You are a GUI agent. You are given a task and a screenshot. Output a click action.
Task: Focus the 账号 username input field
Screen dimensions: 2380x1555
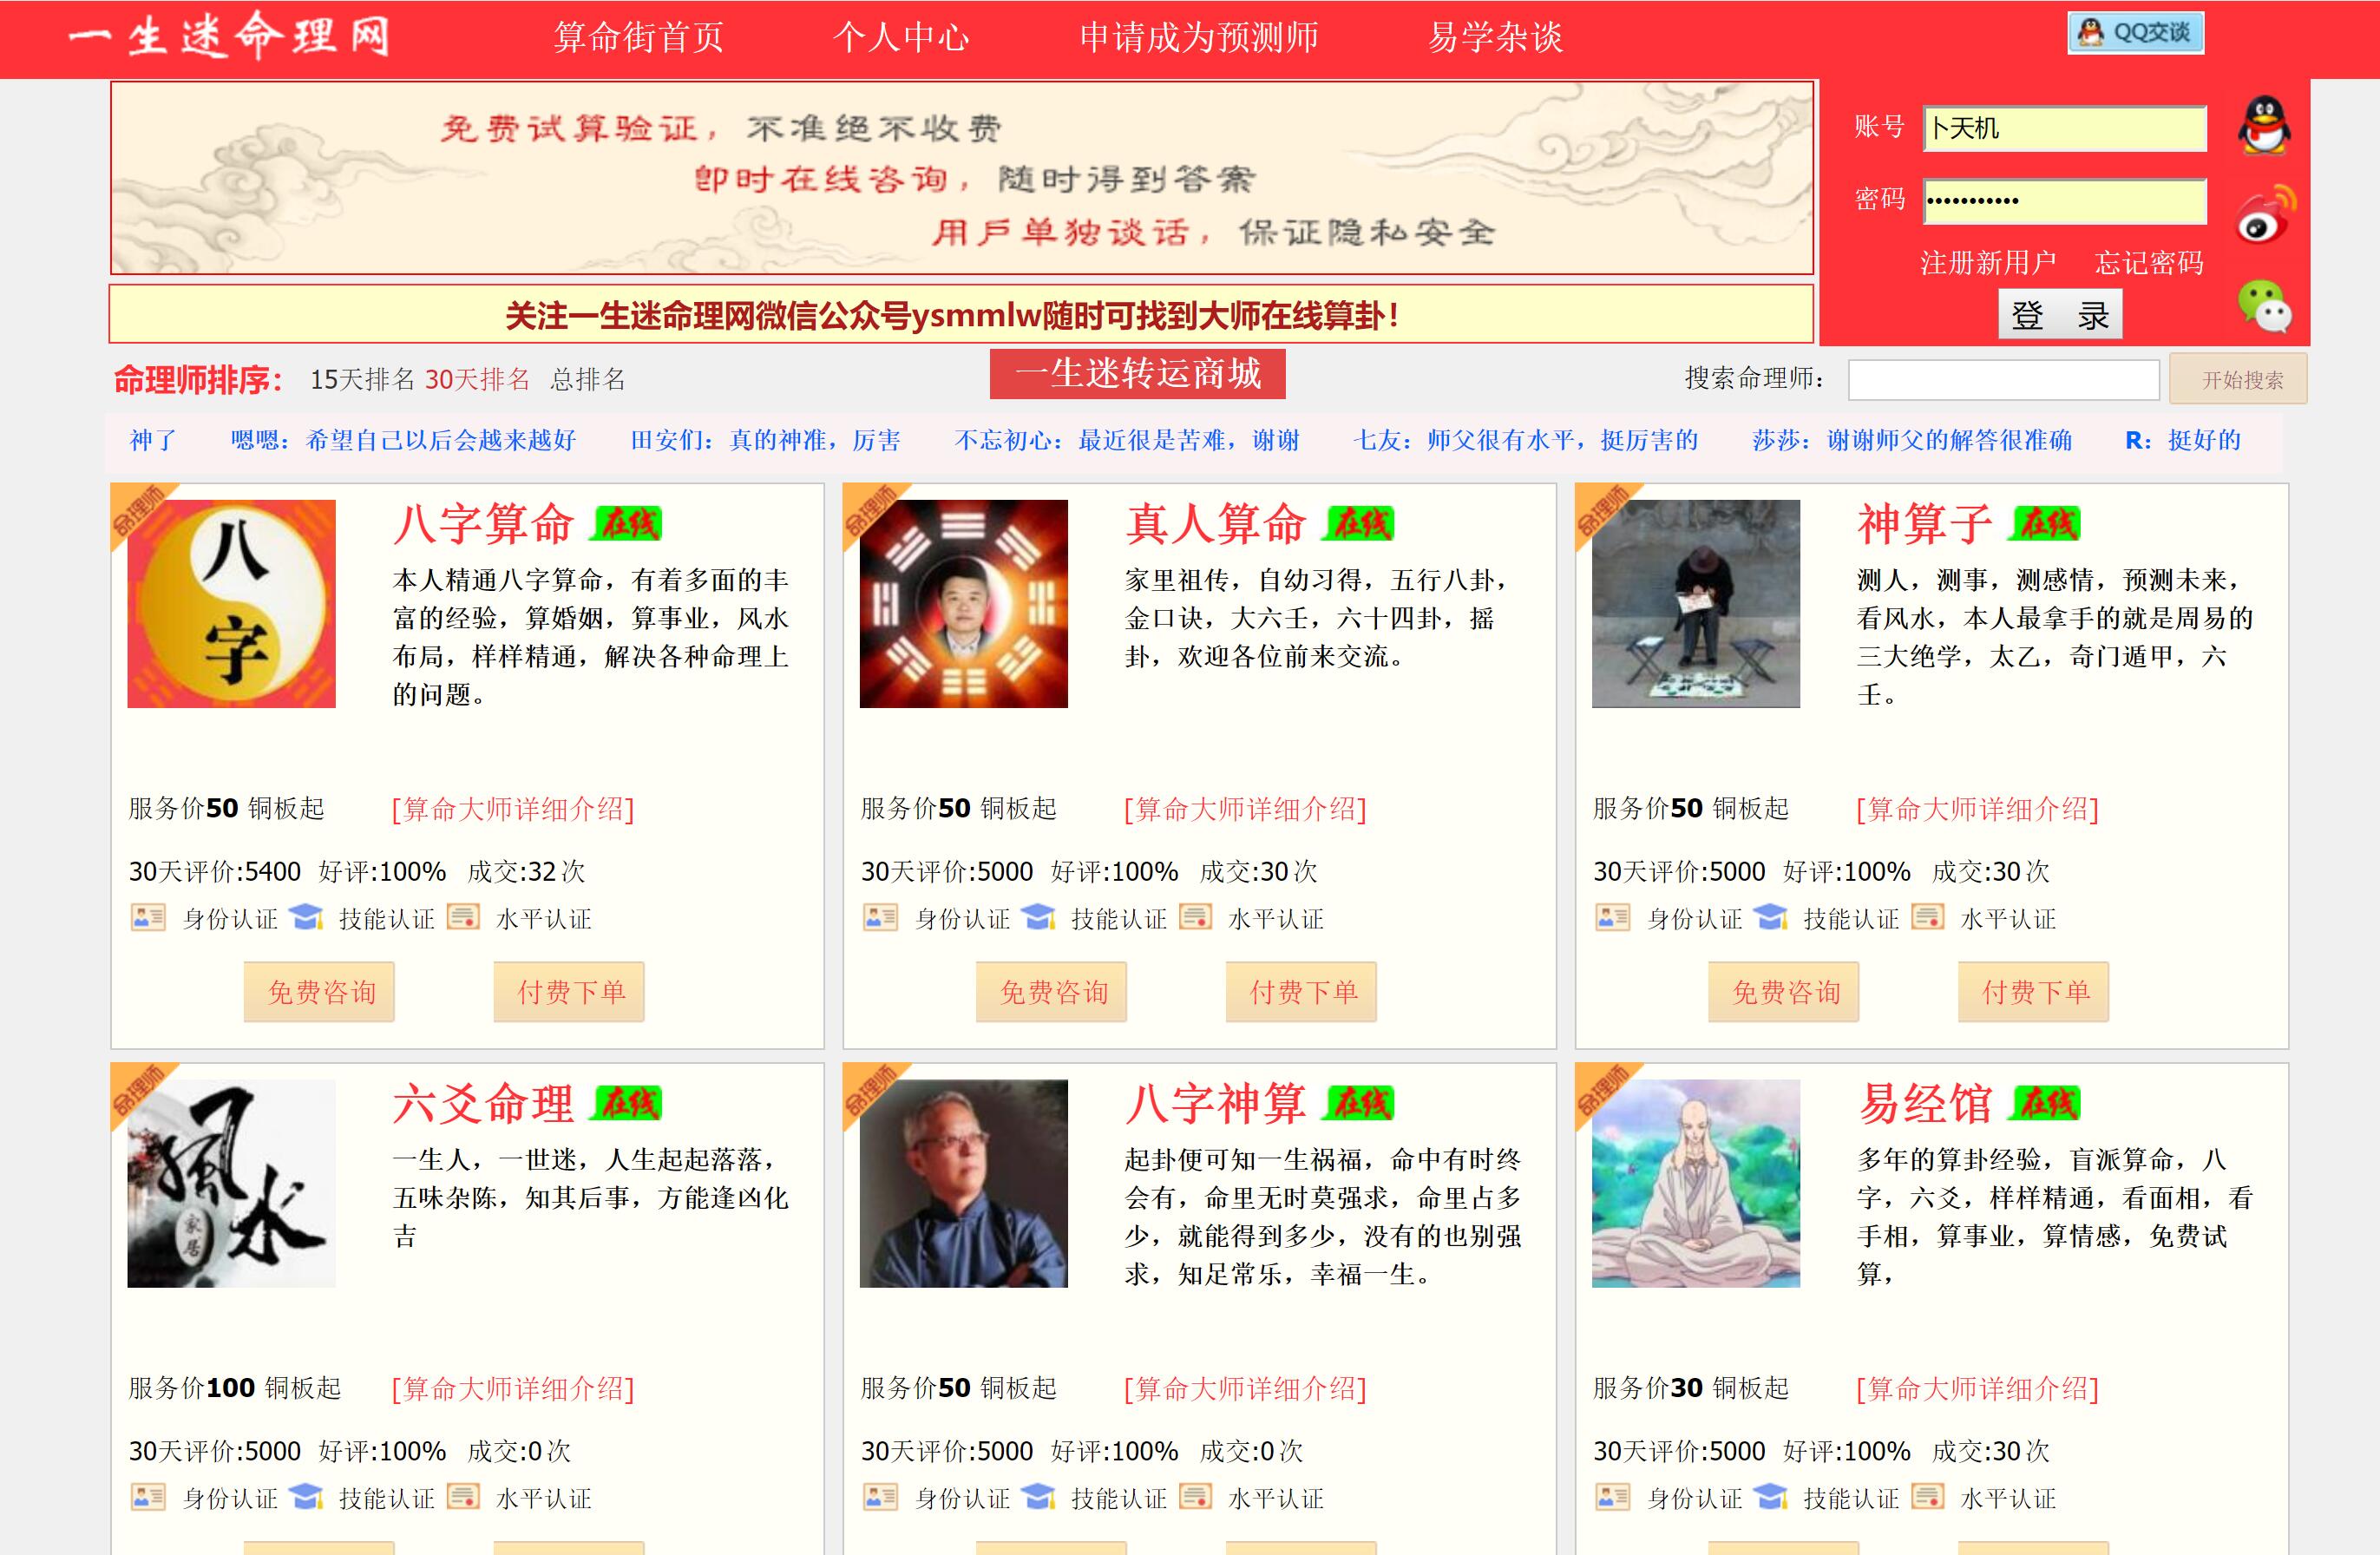click(x=2064, y=129)
